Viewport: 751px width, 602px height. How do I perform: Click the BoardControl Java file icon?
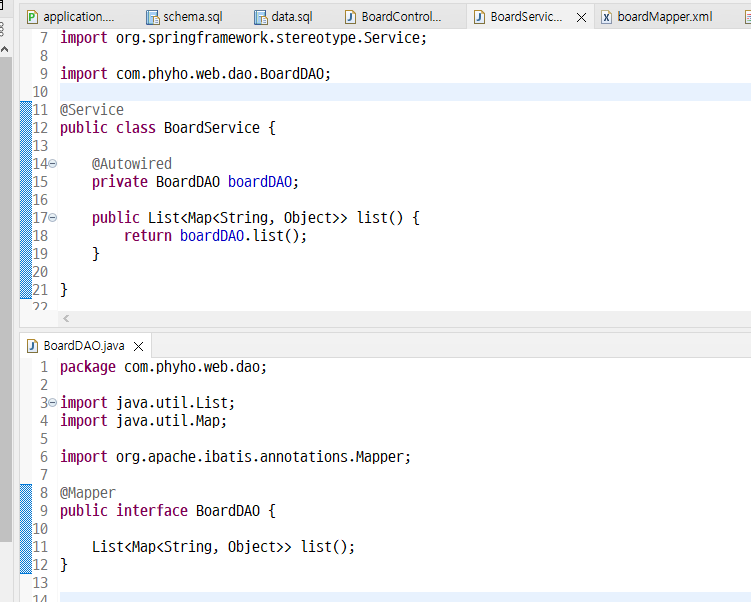[x=351, y=18]
